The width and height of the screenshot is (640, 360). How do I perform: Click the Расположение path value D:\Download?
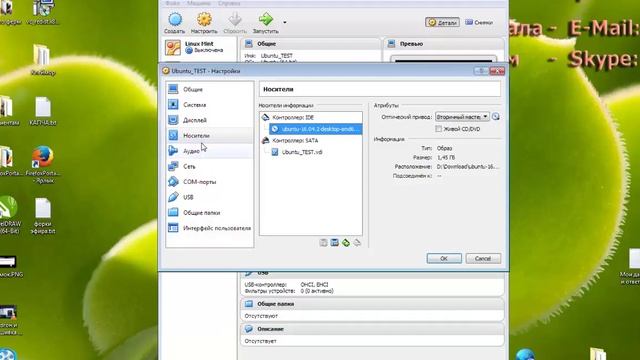click(x=467, y=167)
